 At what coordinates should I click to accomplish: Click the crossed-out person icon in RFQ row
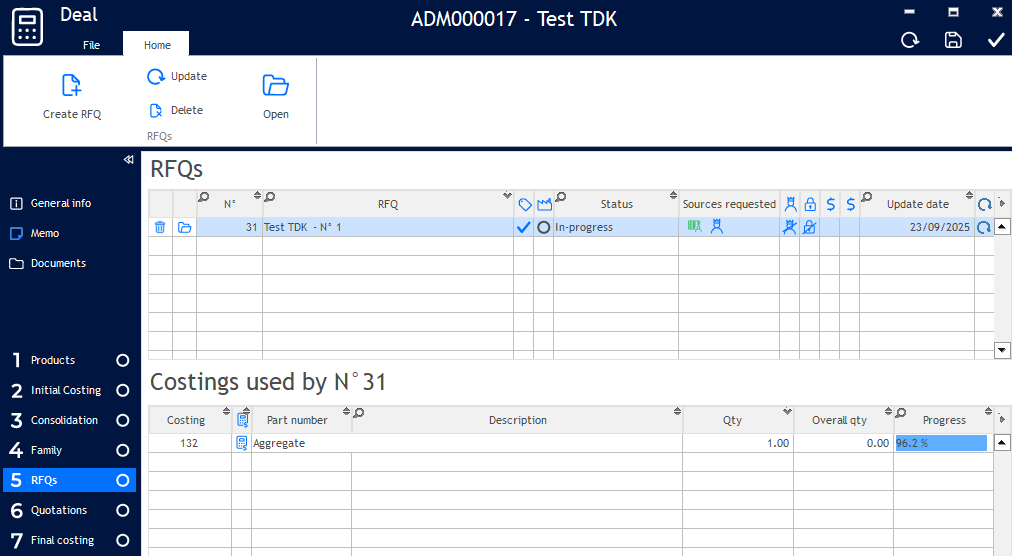(x=789, y=227)
